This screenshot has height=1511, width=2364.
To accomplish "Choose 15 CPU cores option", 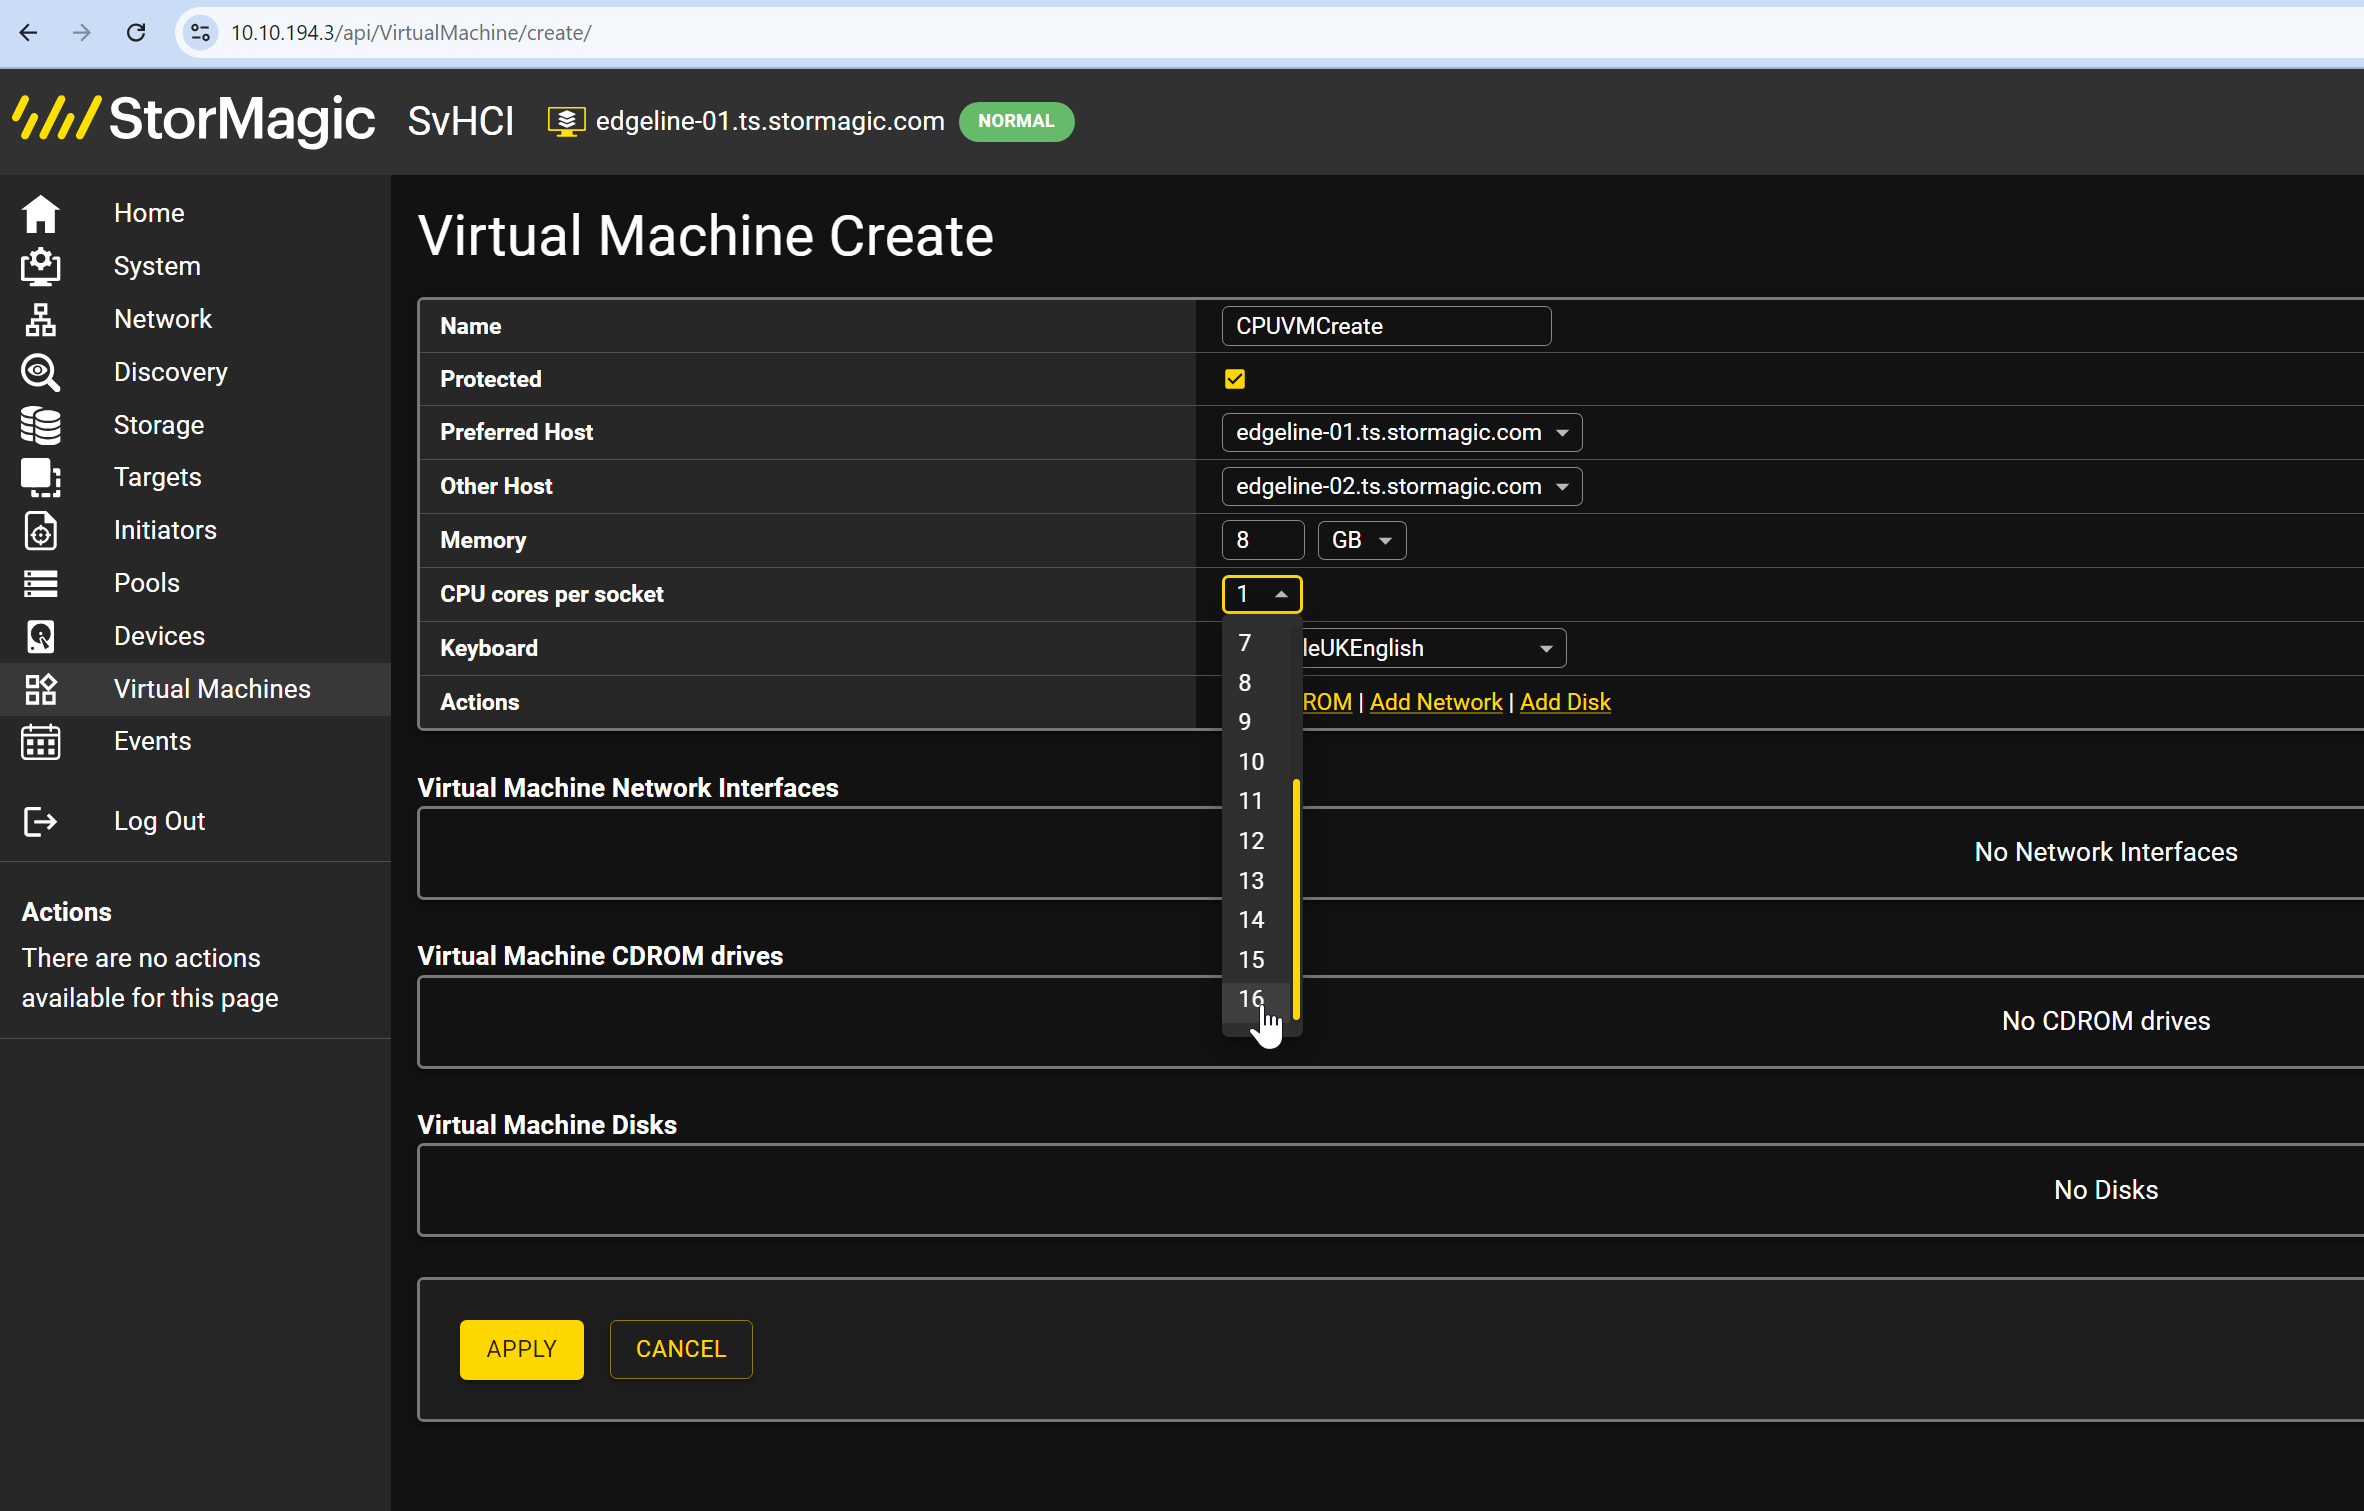I will tap(1258, 960).
